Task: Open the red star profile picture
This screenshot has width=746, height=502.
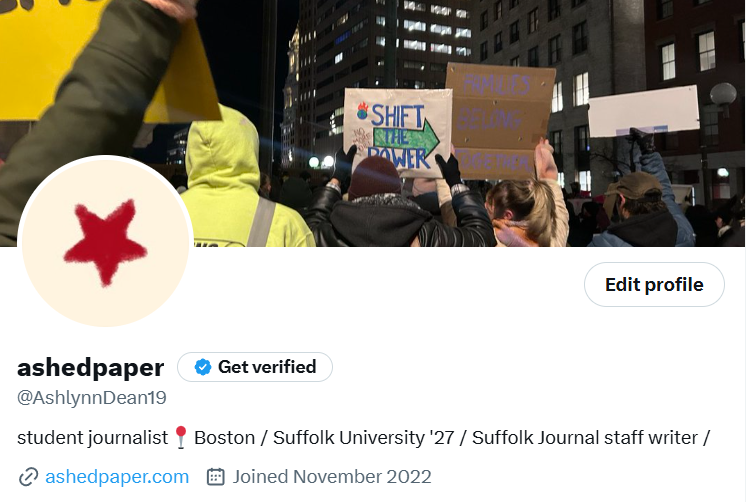Action: click(x=105, y=243)
